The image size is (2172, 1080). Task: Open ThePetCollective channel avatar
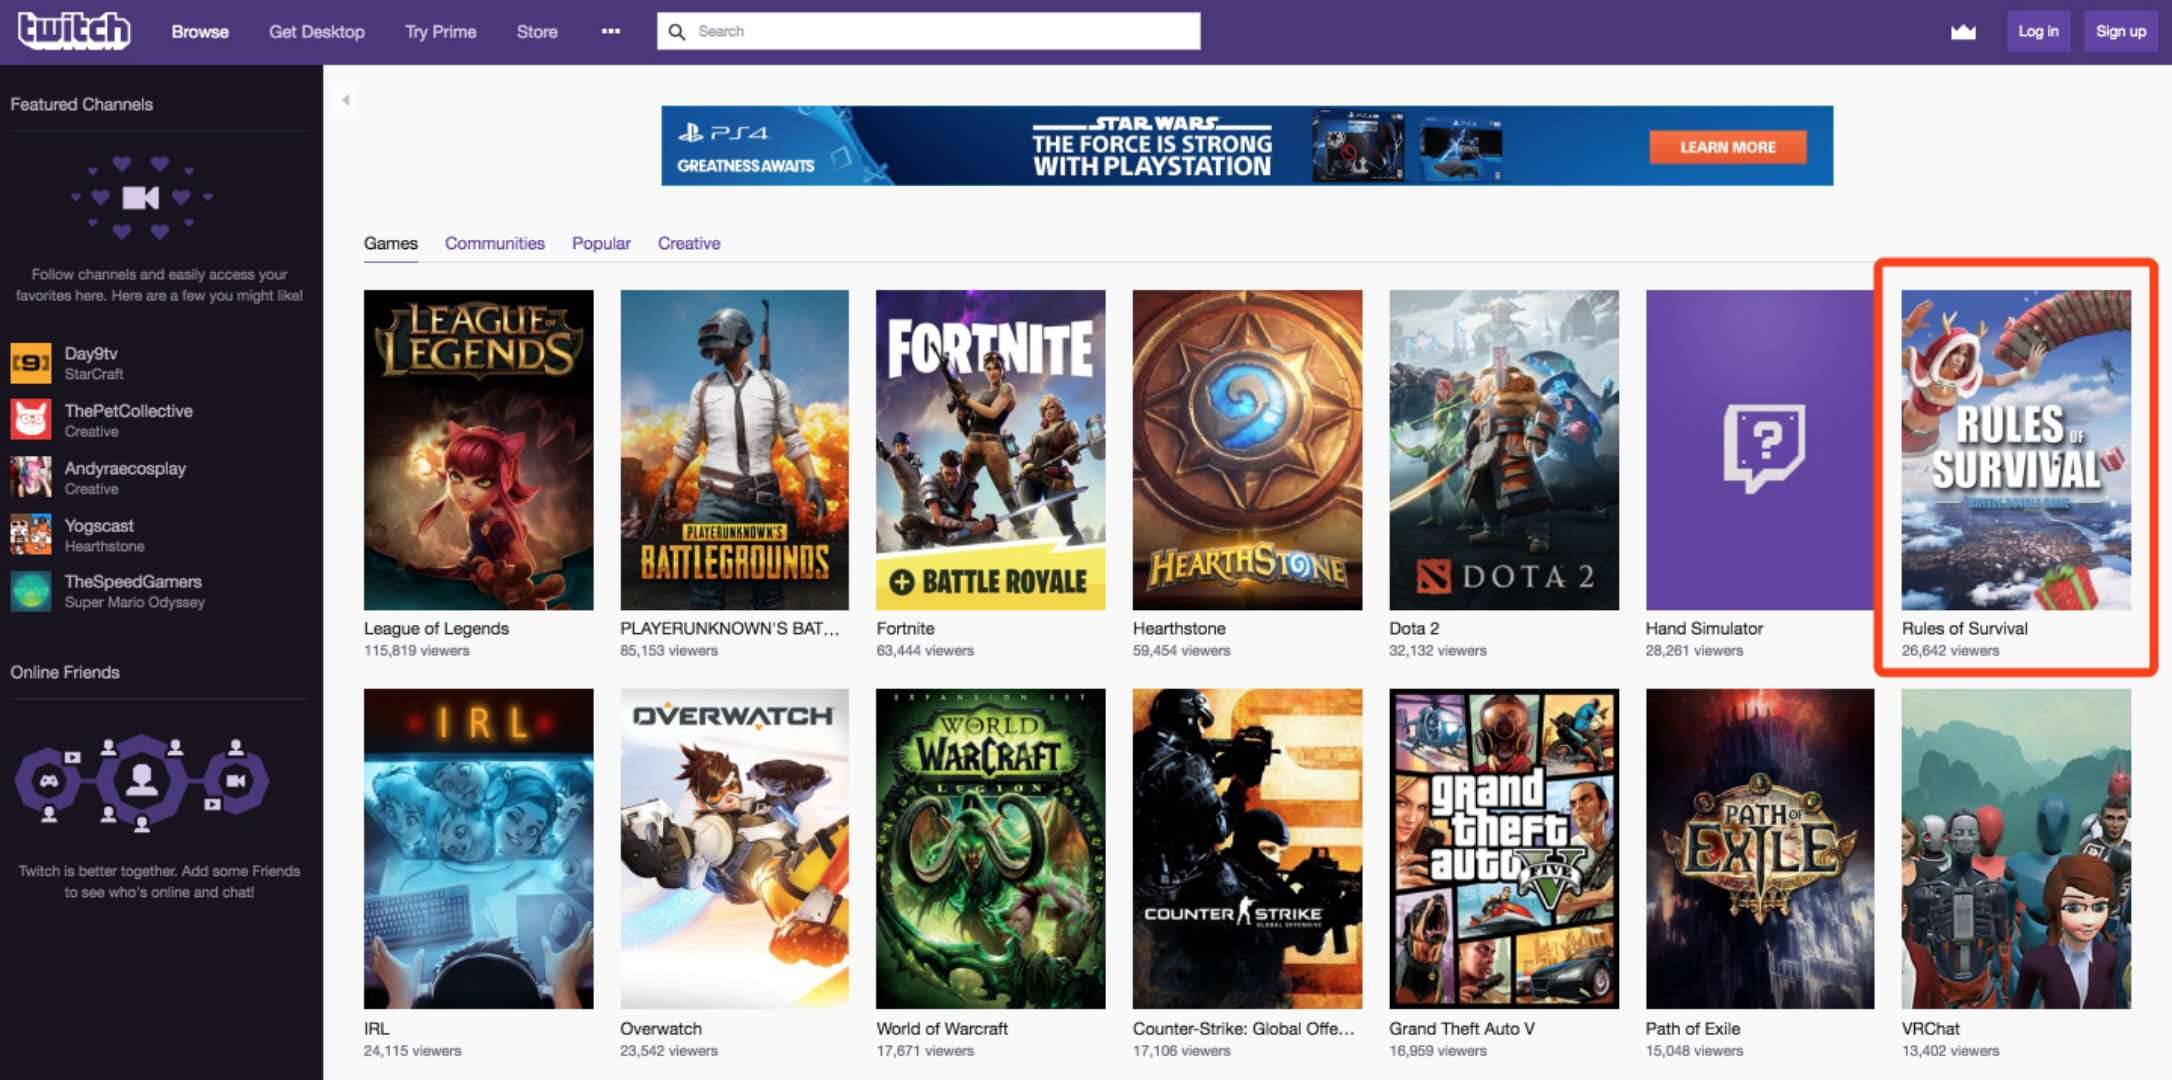tap(31, 420)
